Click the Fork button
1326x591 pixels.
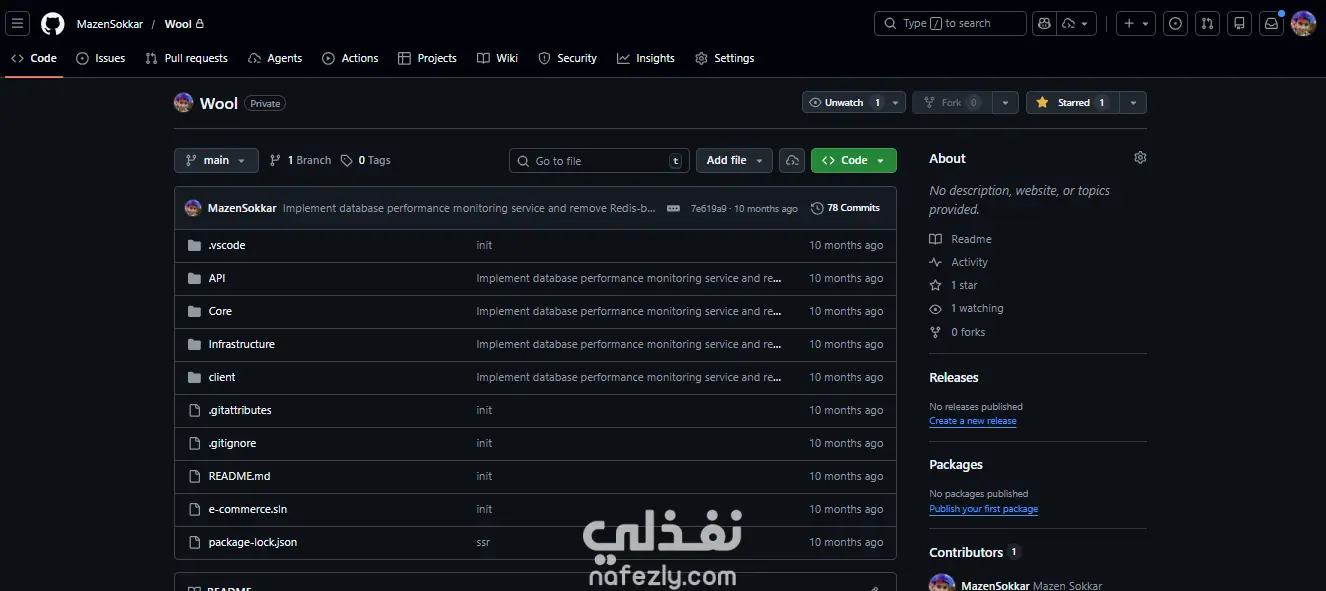[x=953, y=103]
